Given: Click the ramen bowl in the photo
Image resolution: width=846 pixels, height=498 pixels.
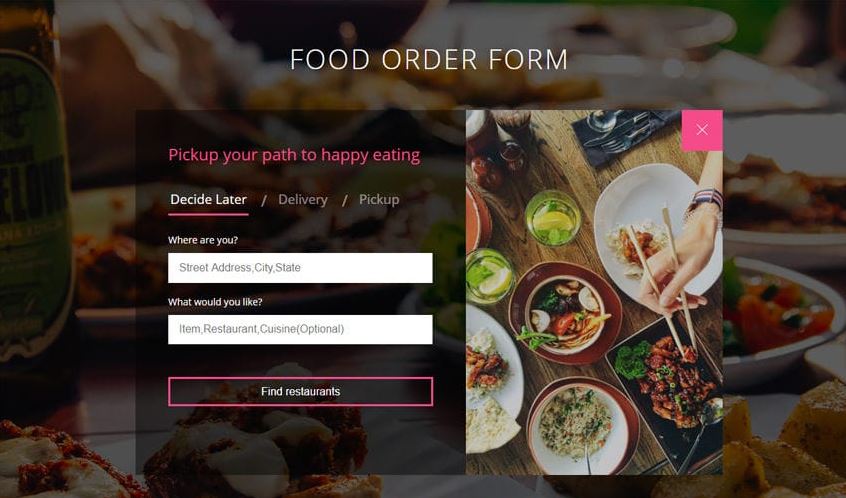Looking at the screenshot, I should pos(565,314).
